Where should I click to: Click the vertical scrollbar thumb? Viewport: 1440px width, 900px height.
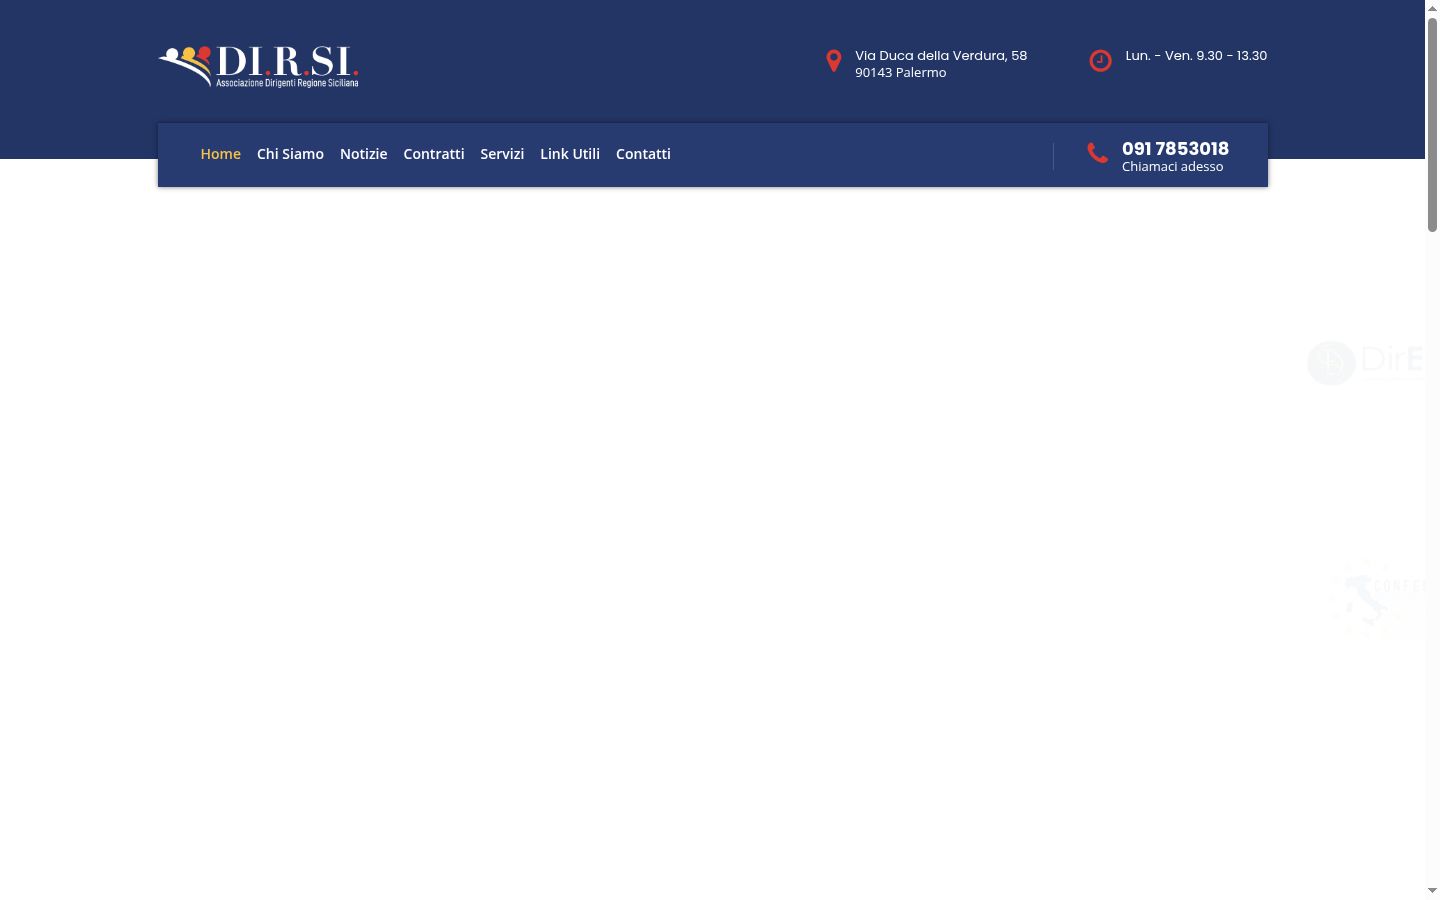point(1432,125)
